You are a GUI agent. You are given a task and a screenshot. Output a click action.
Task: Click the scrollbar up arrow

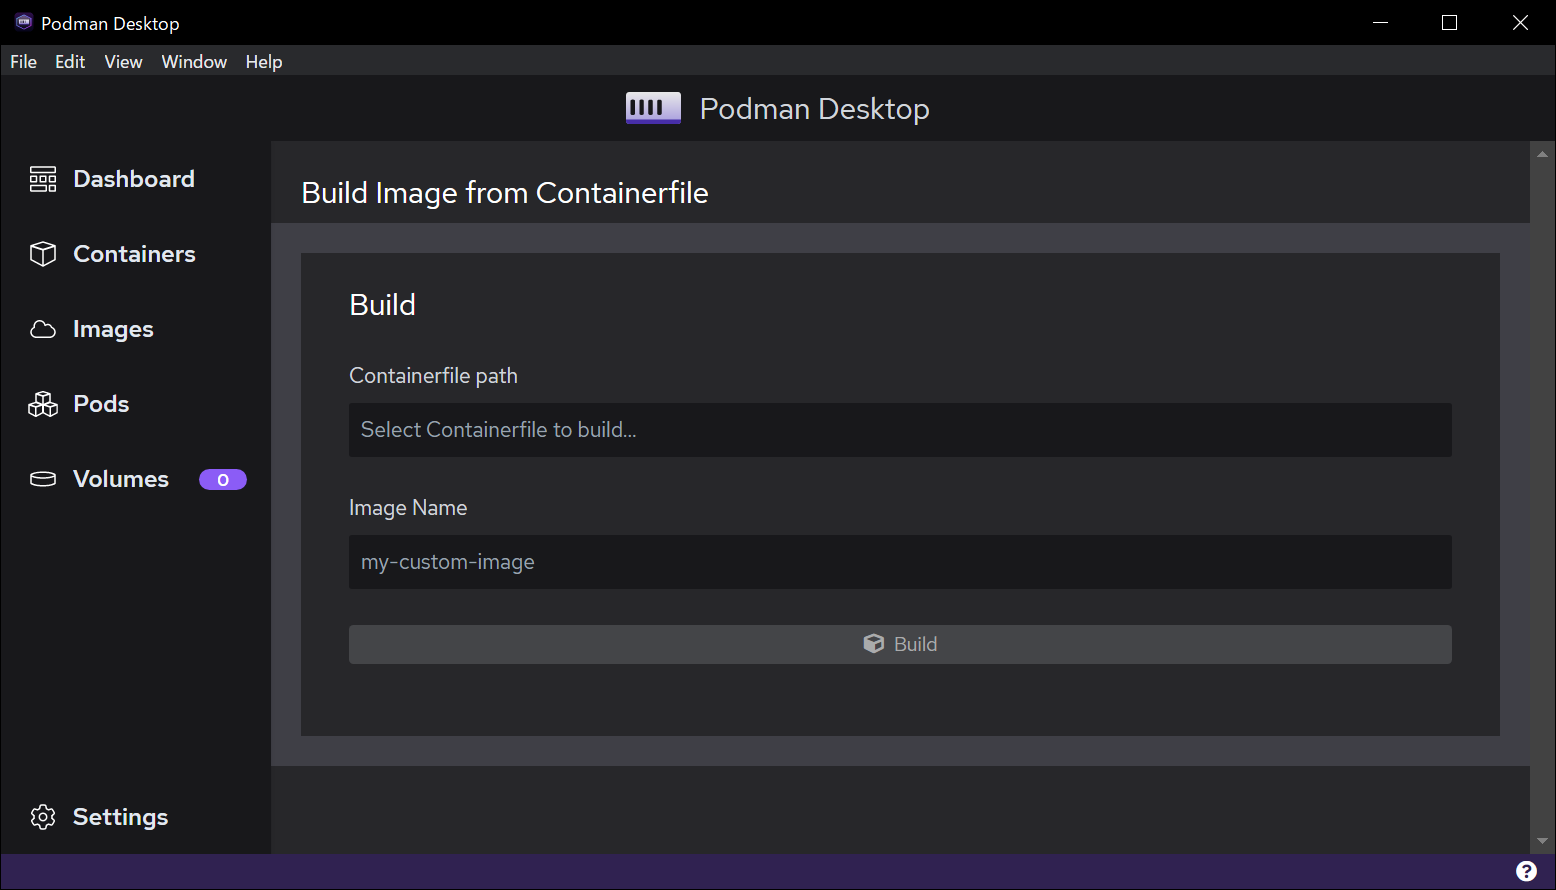pyautogui.click(x=1542, y=154)
